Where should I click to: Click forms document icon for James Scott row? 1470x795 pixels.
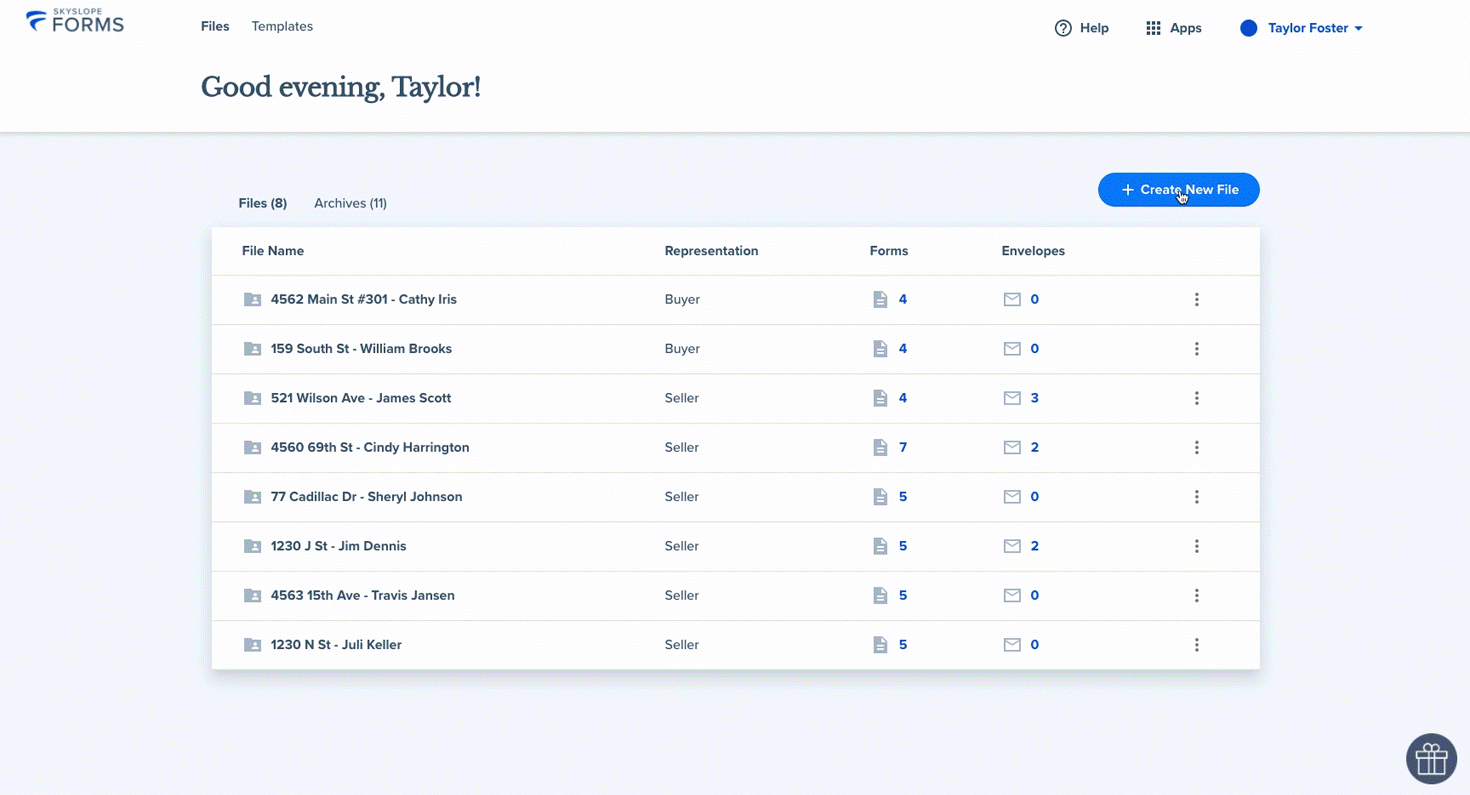(x=880, y=398)
